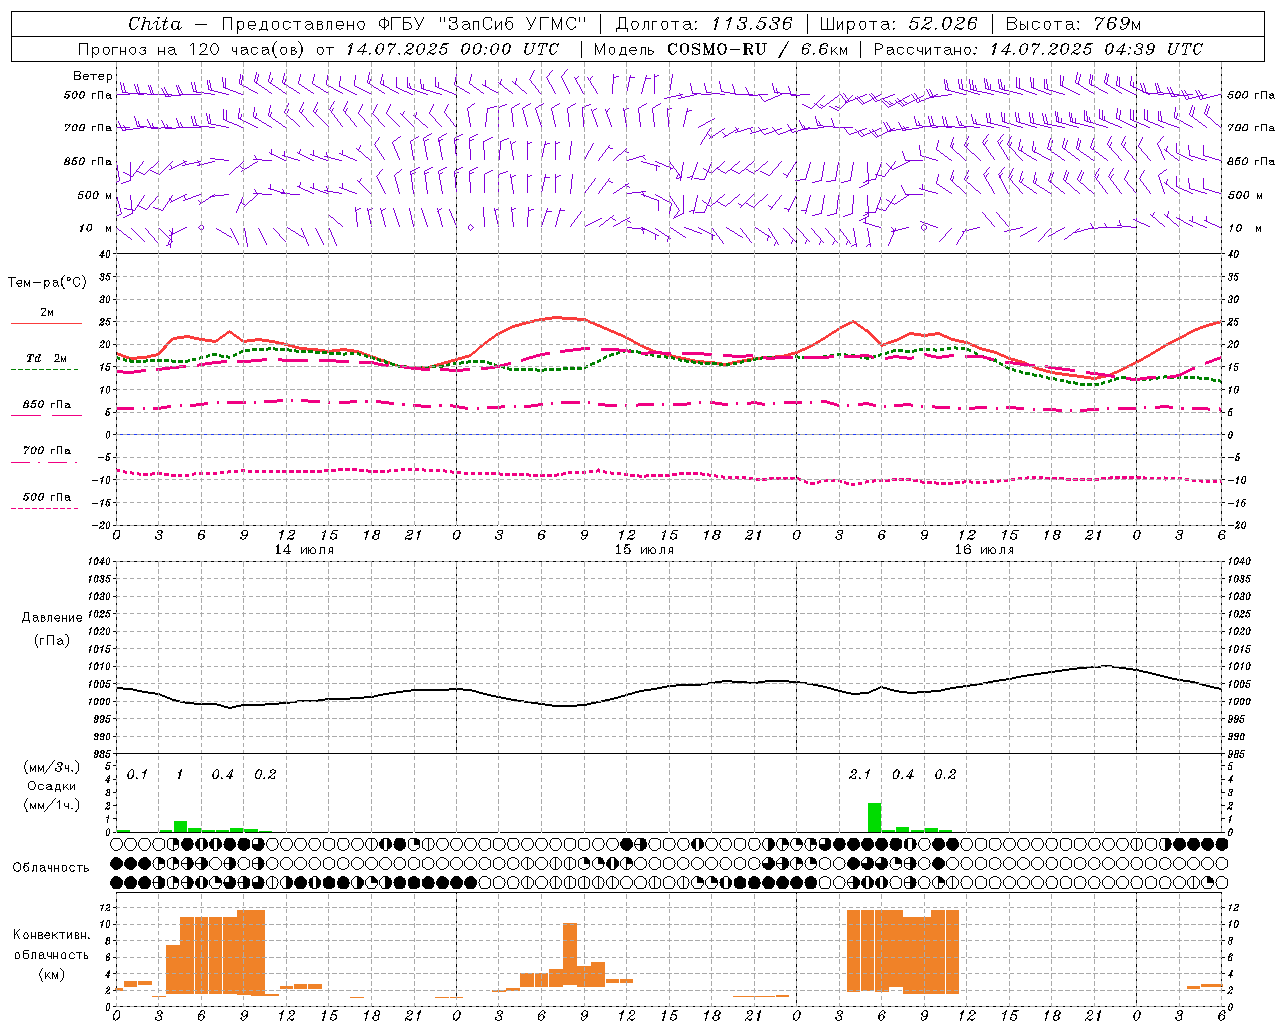The height and width of the screenshot is (1024, 1280).
Task: Click the "2.1" three-hour precipitation value
Action: [860, 774]
